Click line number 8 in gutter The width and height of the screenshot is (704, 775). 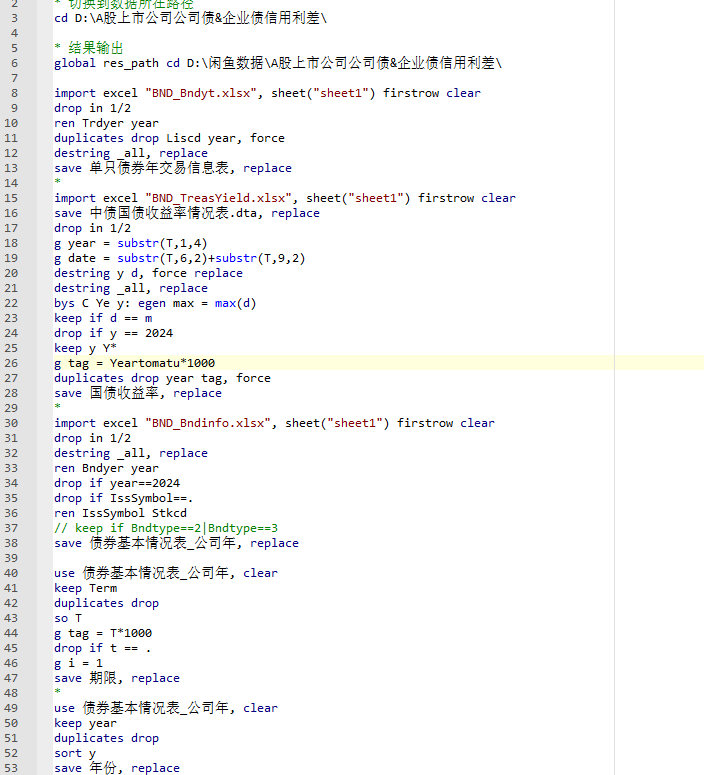pyautogui.click(x=14, y=93)
